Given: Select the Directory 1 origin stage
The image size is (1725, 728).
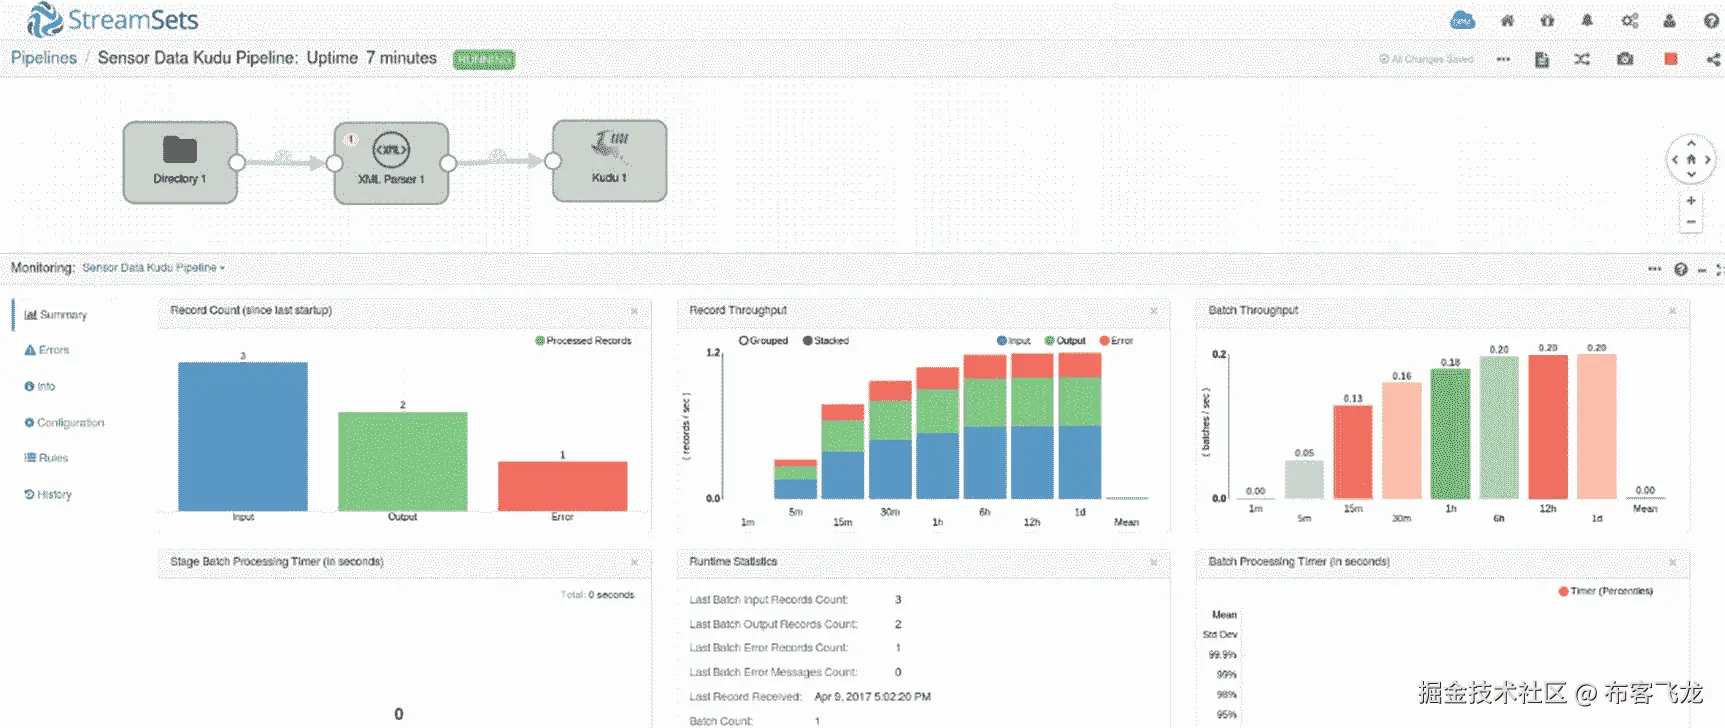Looking at the screenshot, I should coord(180,162).
